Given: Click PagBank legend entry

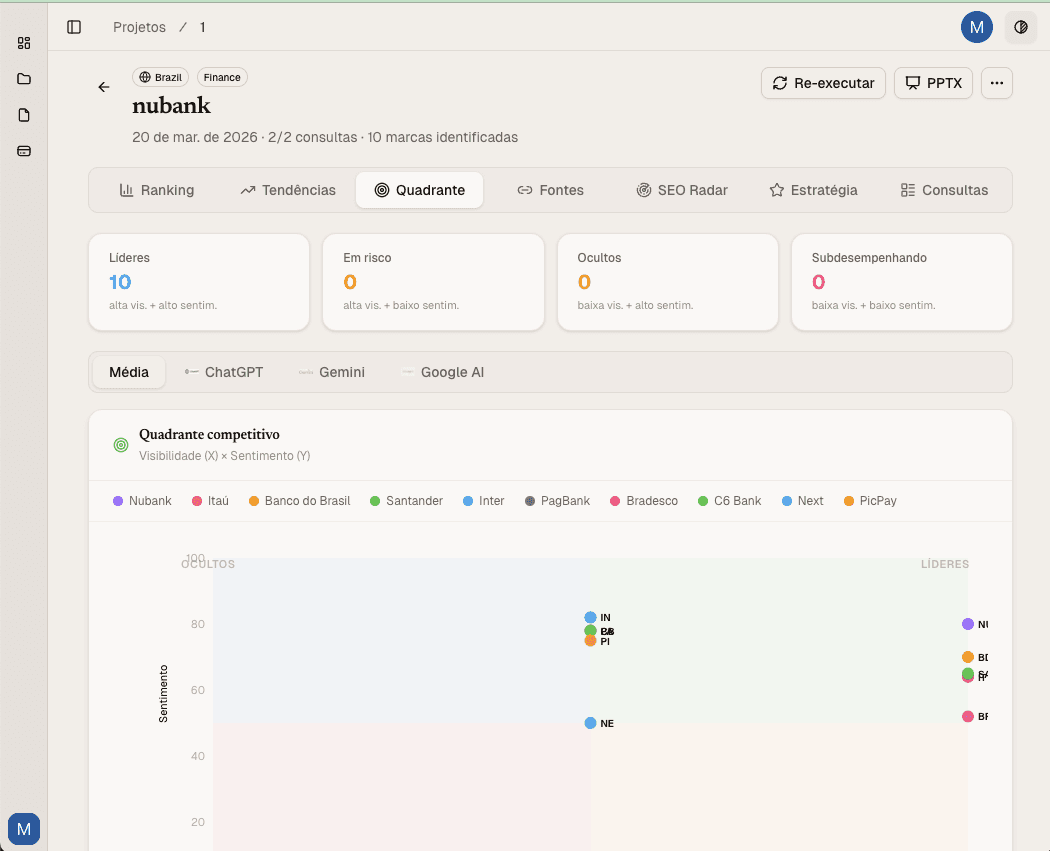Looking at the screenshot, I should tap(557, 501).
